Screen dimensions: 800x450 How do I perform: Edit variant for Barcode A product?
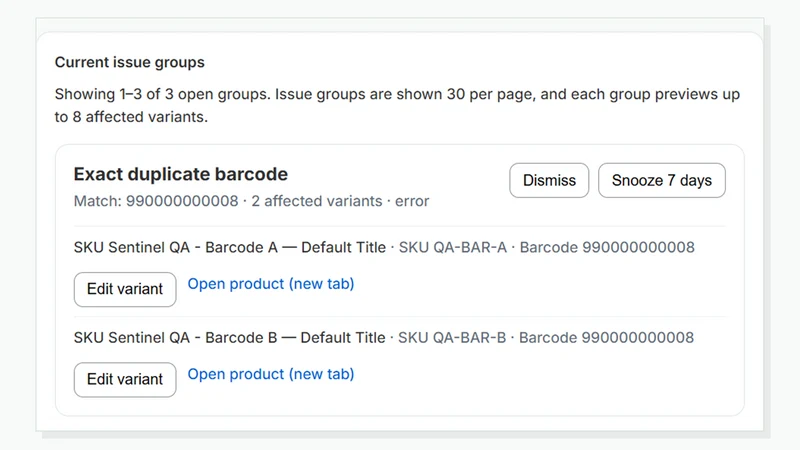click(125, 289)
